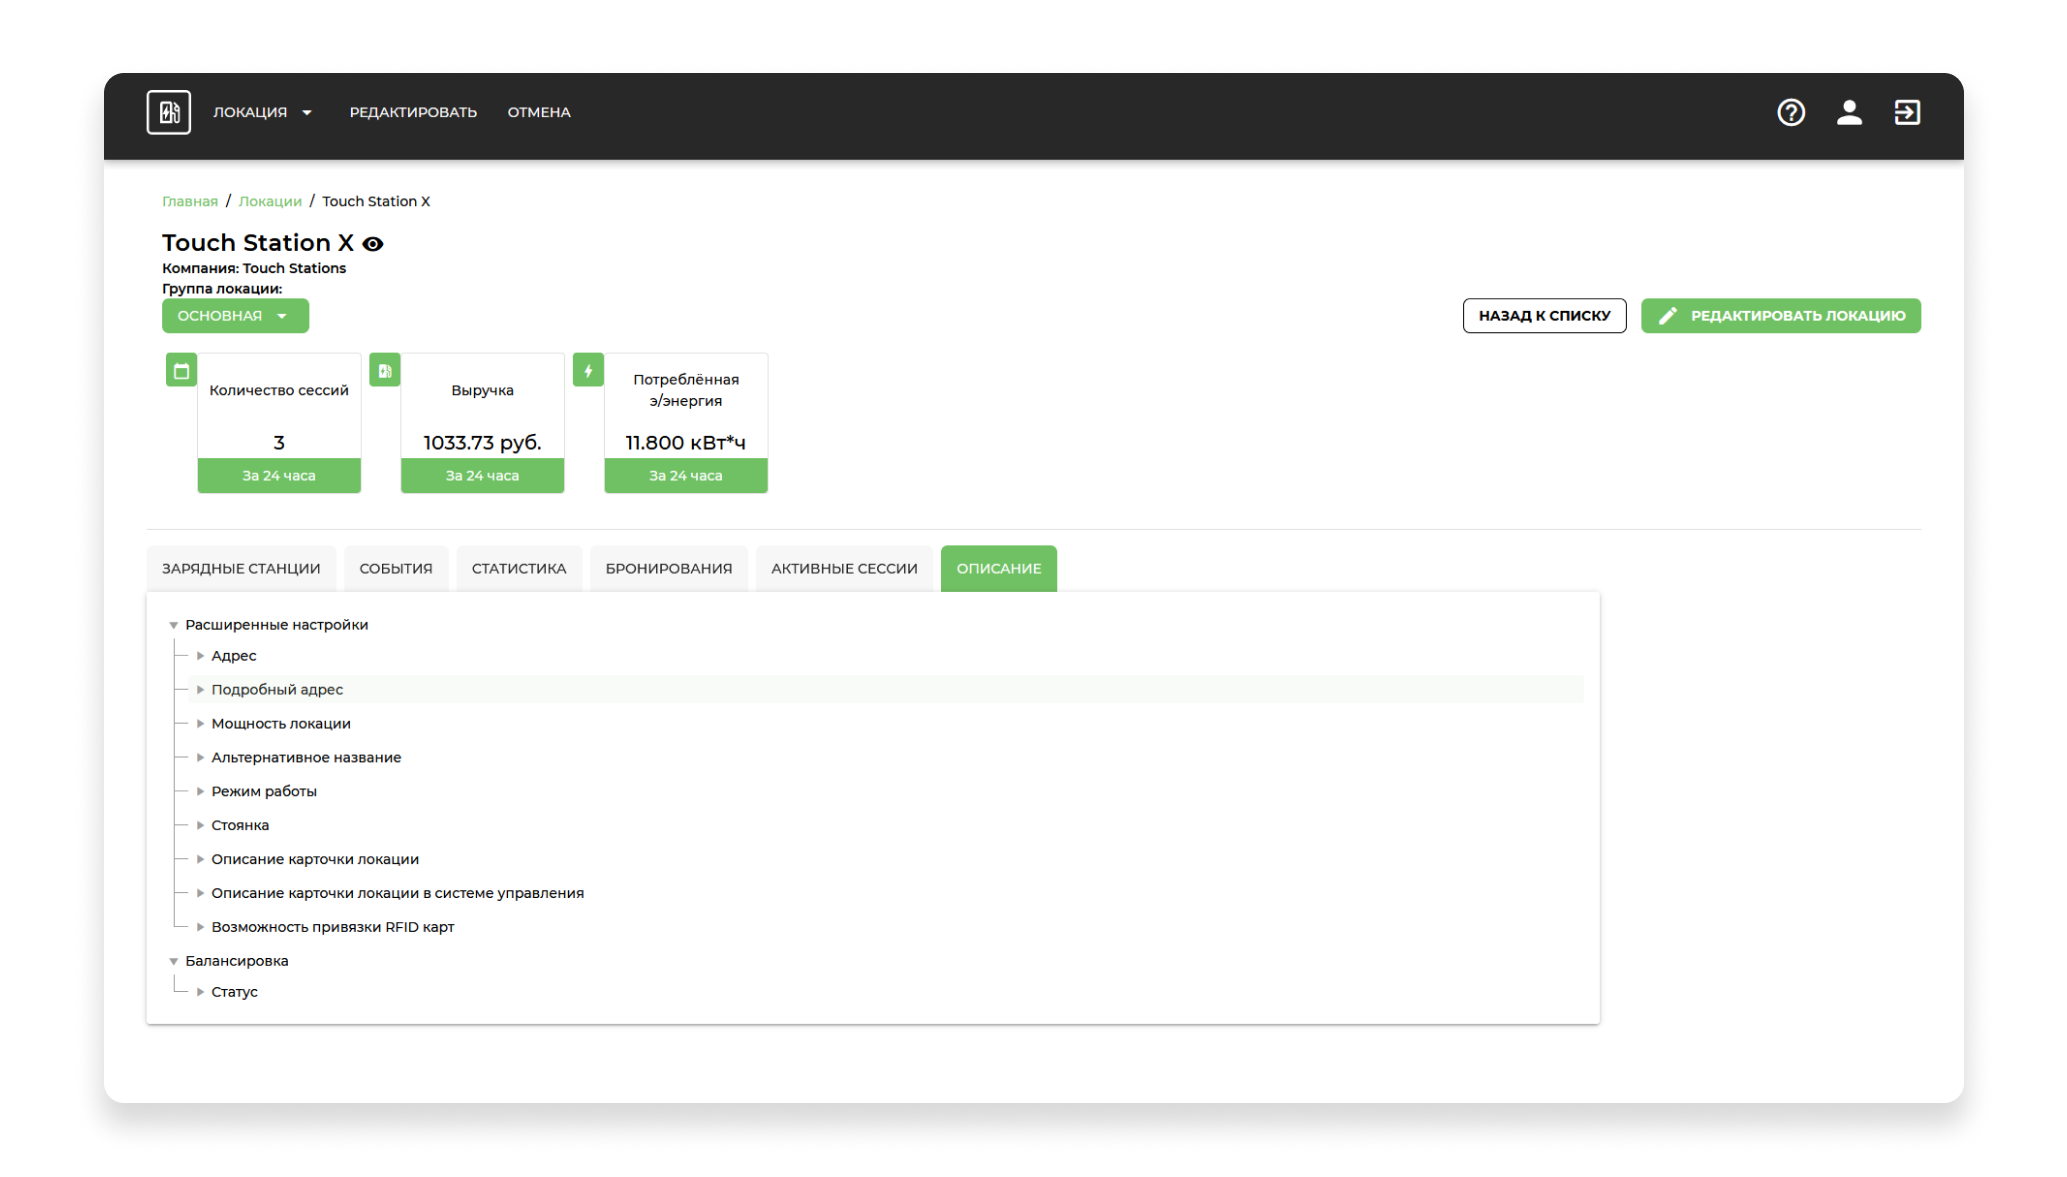Screen dimensions: 2067x1177
Task: Click 'За 24 часа' under session count
Action: [279, 476]
